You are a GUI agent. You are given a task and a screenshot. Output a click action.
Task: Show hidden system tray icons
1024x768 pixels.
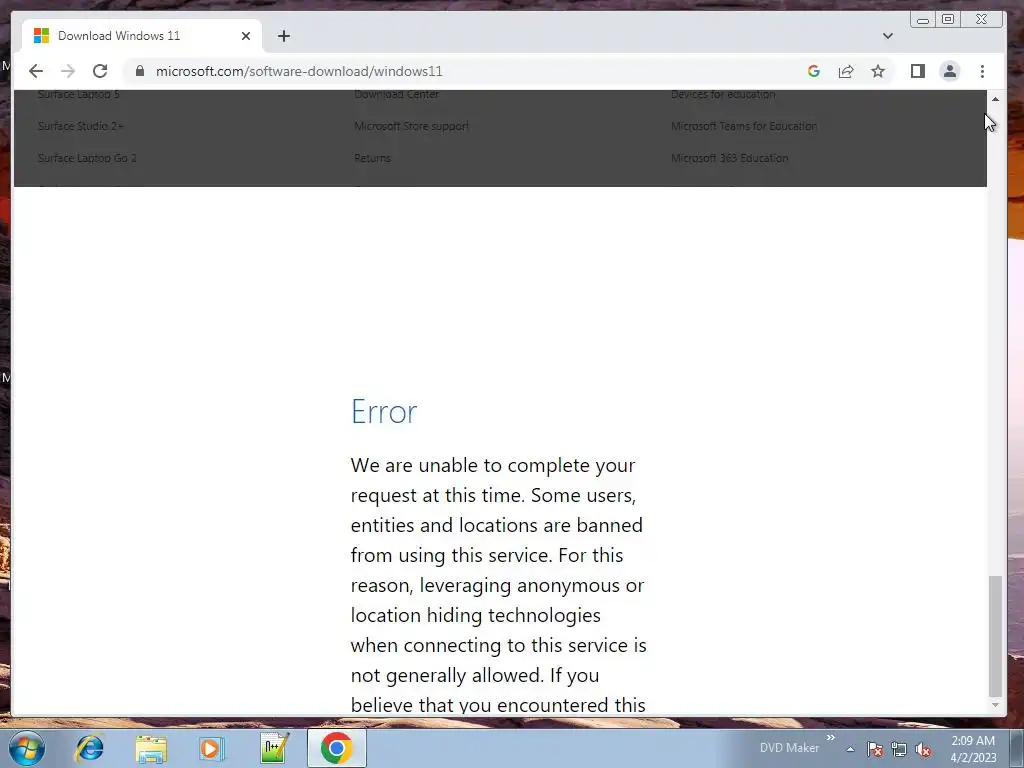850,749
